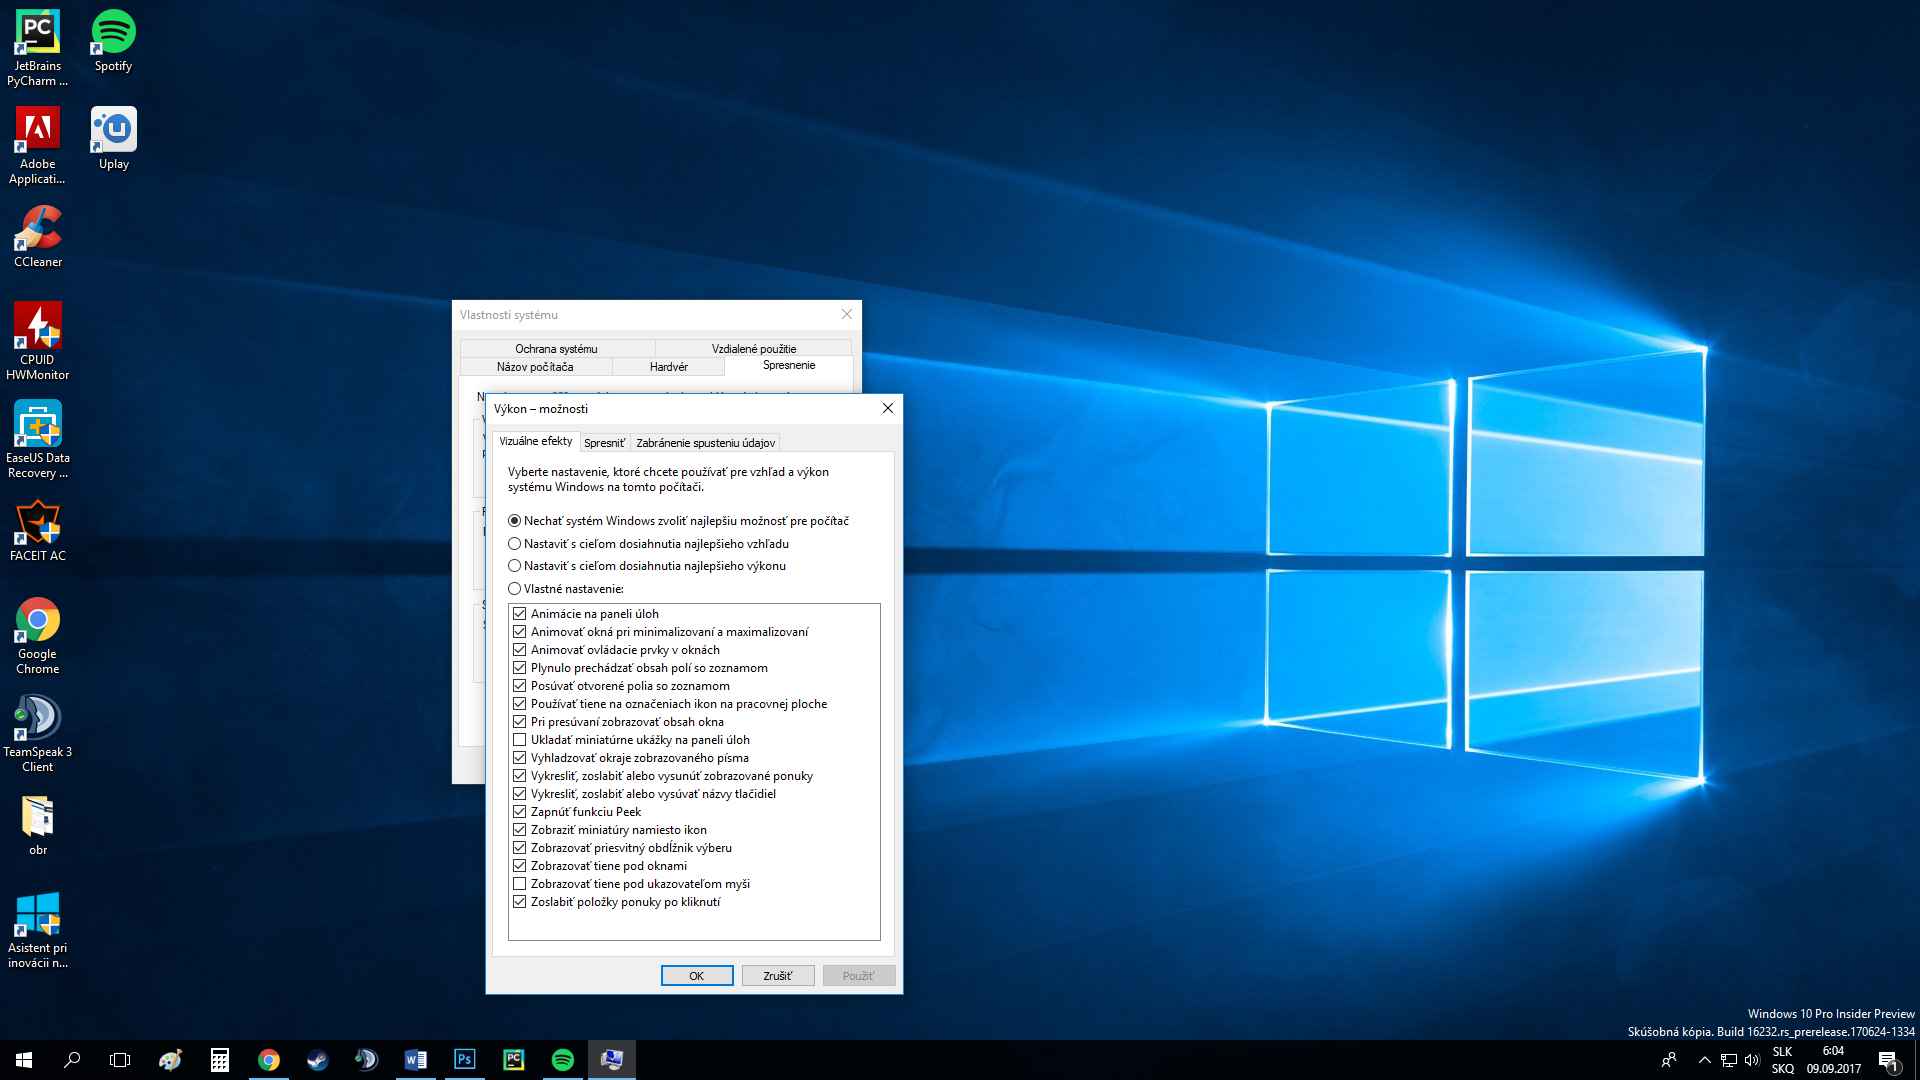This screenshot has width=1920, height=1080.
Task: Check Zobrazovať tiene pod ukazovateľom myši
Action: click(520, 884)
